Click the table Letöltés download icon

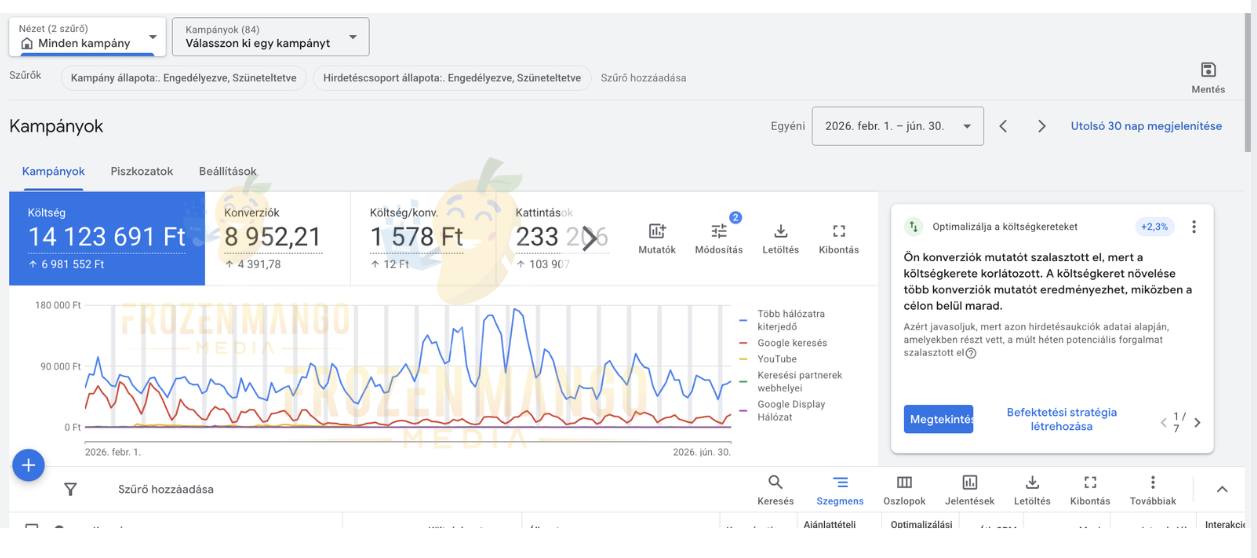pos(1032,482)
